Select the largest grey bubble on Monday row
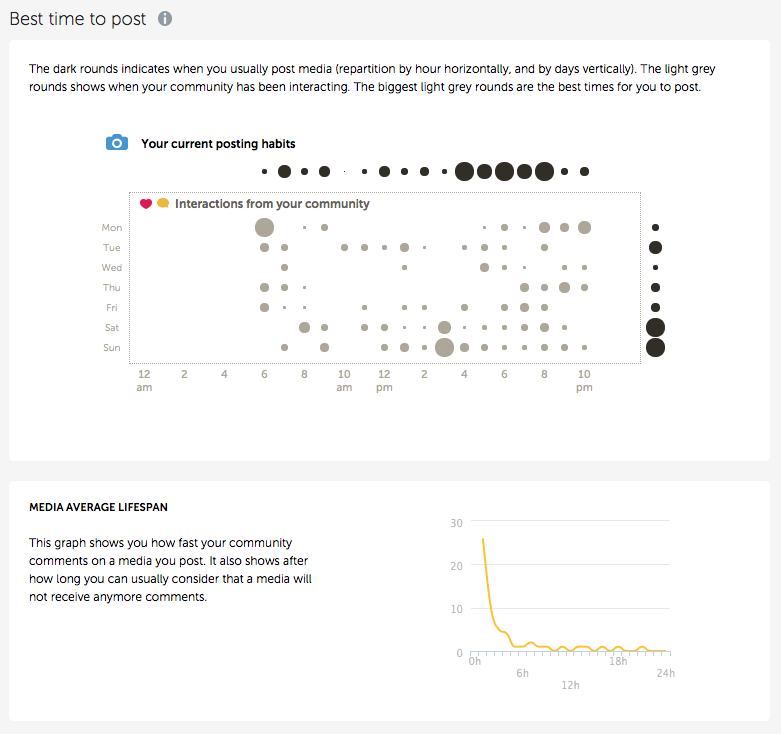781x734 pixels. coord(264,228)
